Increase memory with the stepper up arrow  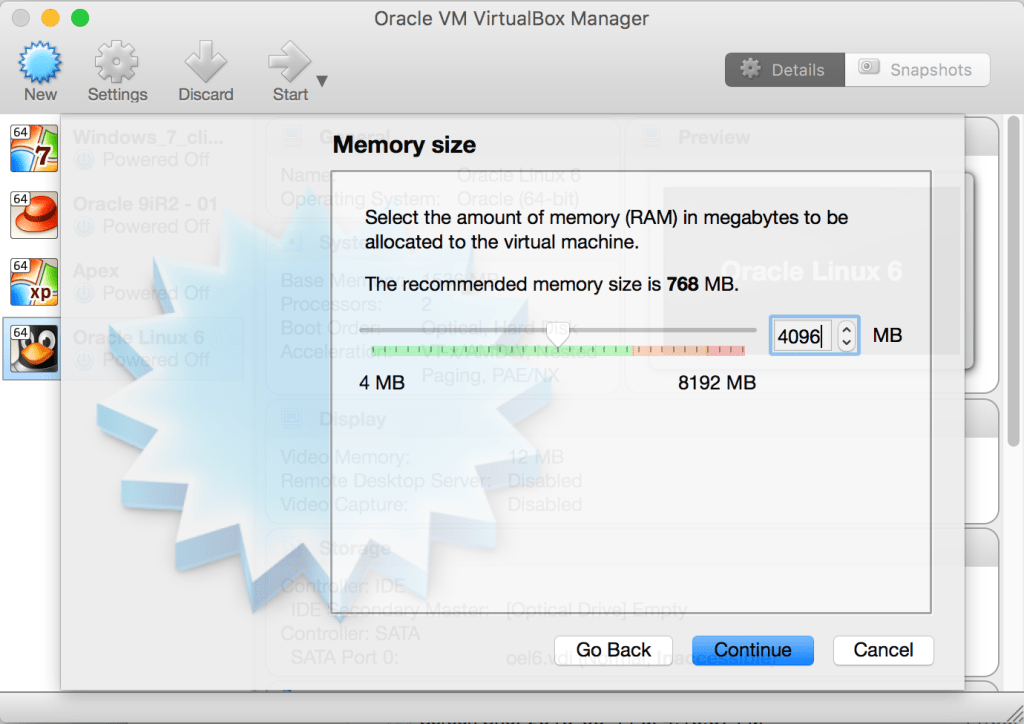(x=846, y=329)
